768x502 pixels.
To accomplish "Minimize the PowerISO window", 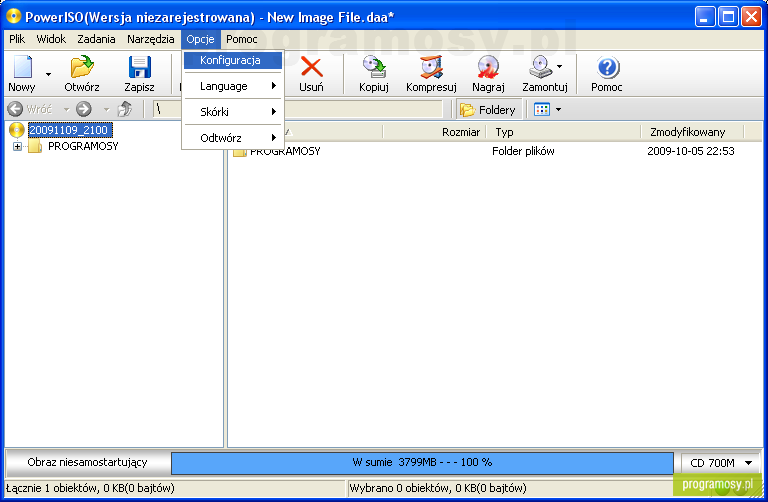I will (704, 17).
